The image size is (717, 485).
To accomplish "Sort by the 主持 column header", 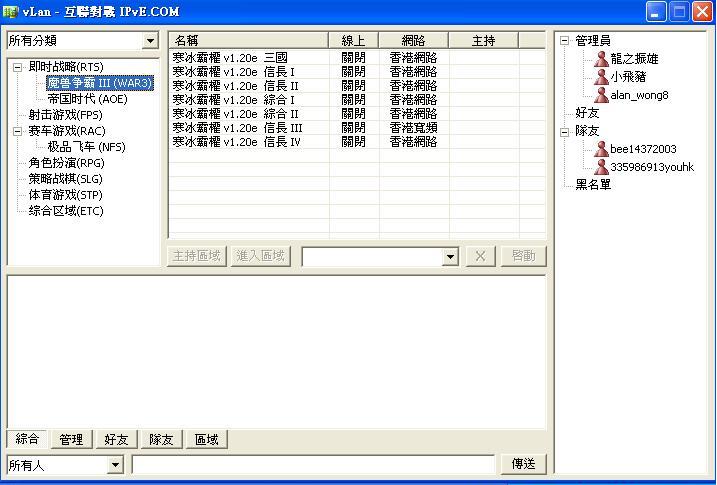I will (x=483, y=41).
